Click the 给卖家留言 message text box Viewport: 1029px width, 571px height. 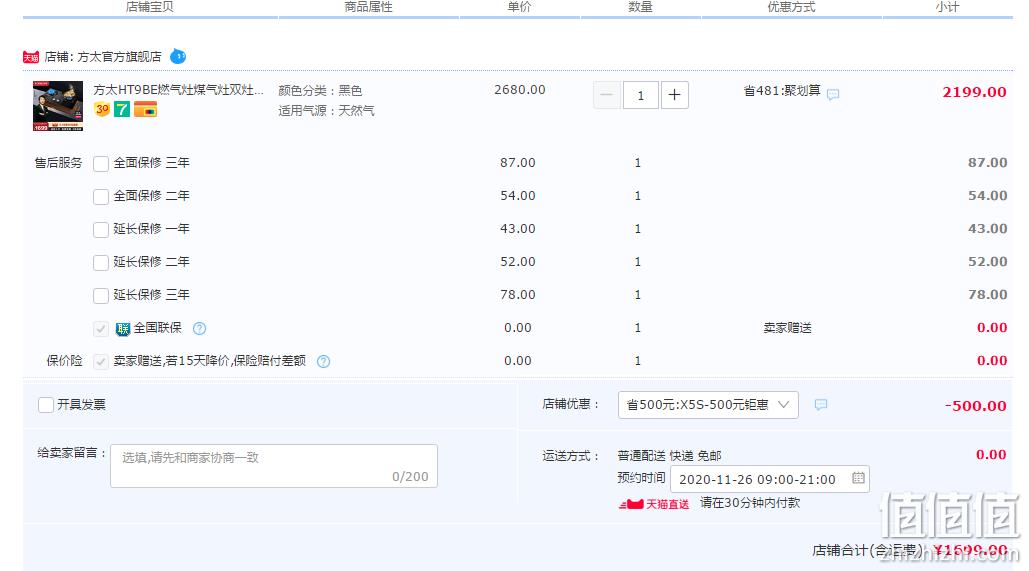pyautogui.click(x=274, y=466)
